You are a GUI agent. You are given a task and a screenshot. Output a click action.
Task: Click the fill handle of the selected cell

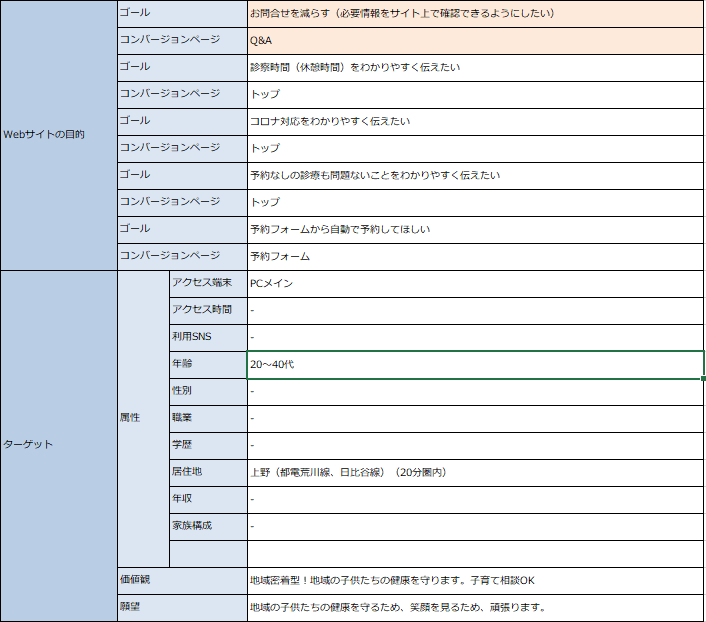point(703,378)
